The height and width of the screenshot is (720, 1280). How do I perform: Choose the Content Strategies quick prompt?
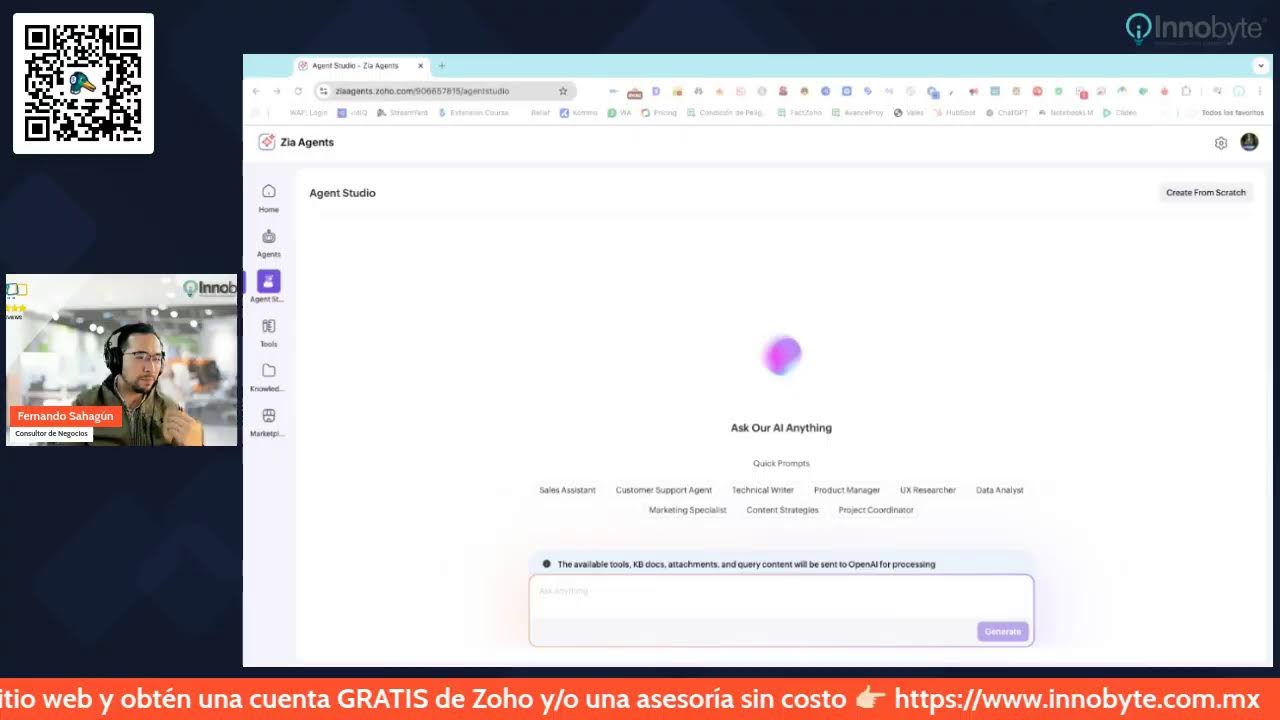pos(782,510)
